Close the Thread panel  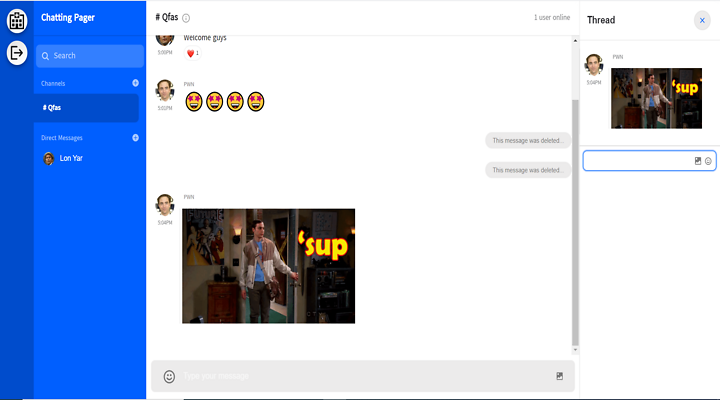point(702,20)
